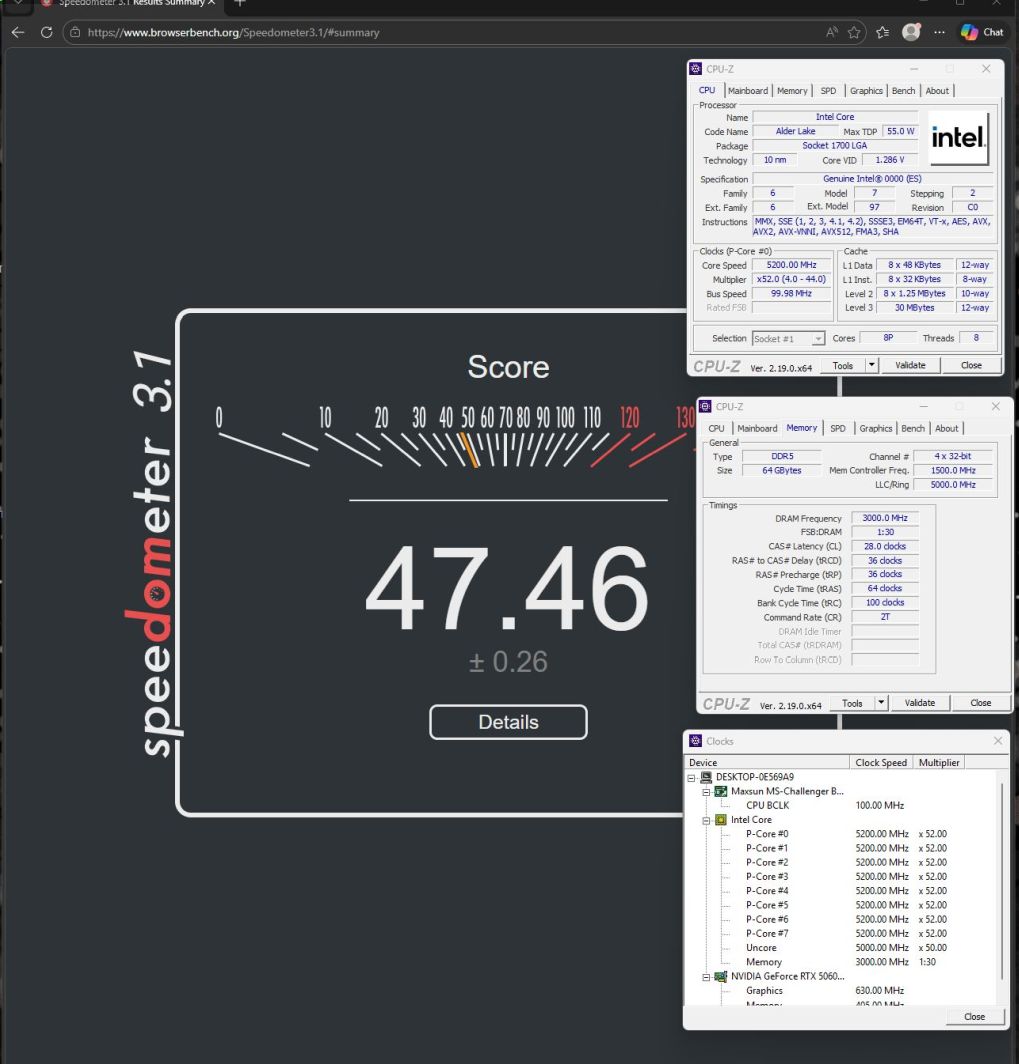Open About tab in Memory CPU-Z window
The image size is (1019, 1064).
pos(946,428)
